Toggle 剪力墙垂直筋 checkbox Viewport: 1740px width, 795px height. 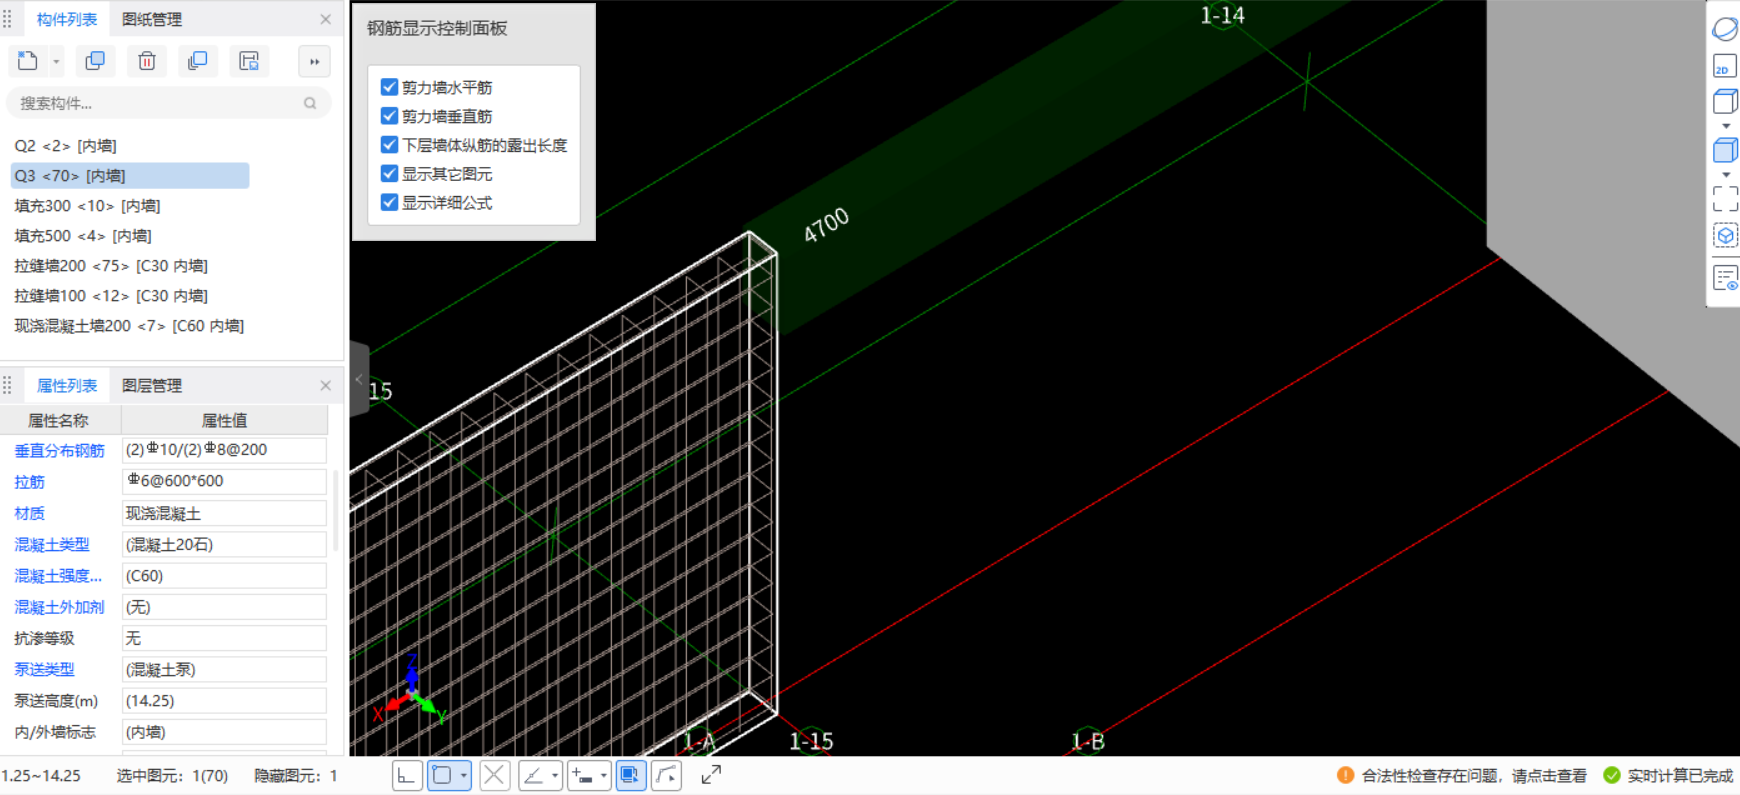[390, 116]
